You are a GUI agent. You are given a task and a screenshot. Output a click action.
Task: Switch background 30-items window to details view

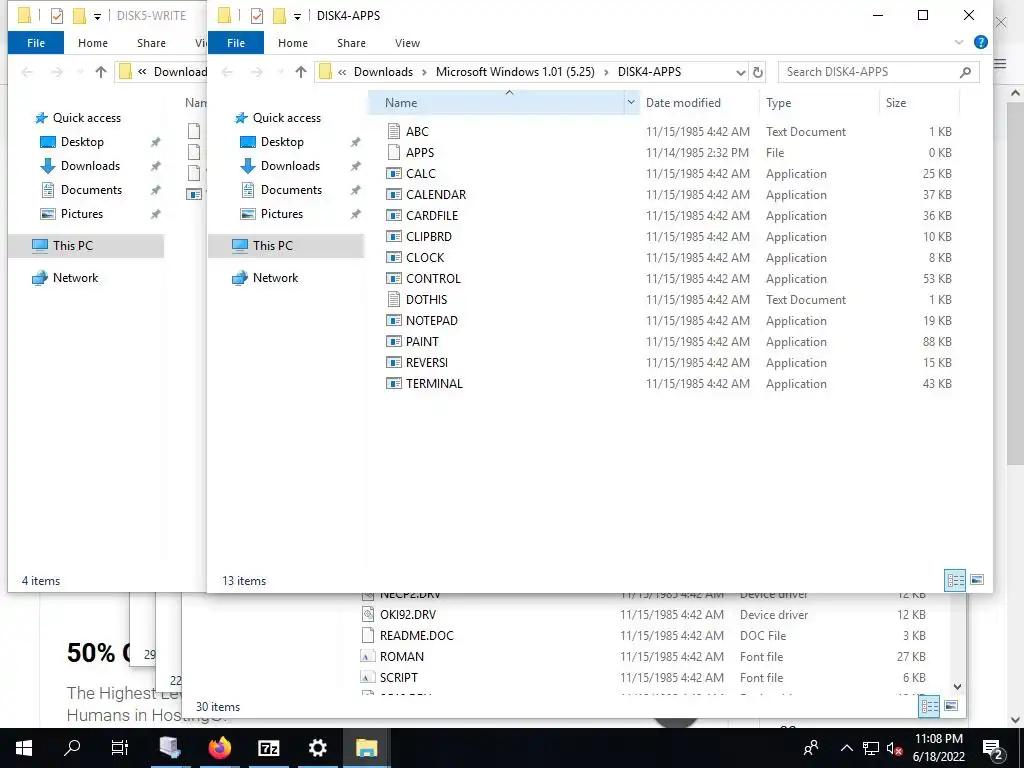coord(929,706)
